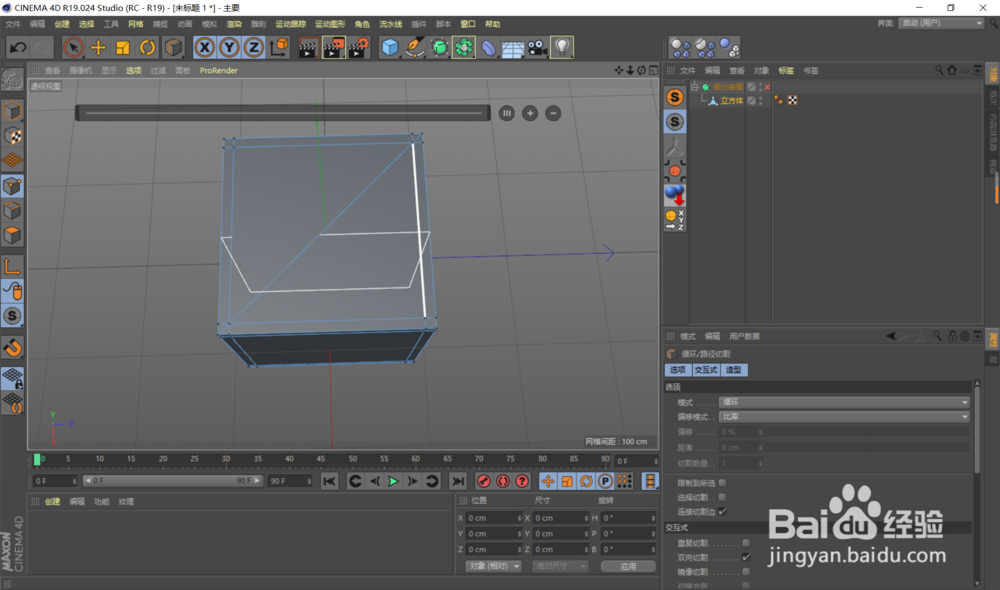
Task: Switch to Polygons mode
Action: click(x=12, y=235)
